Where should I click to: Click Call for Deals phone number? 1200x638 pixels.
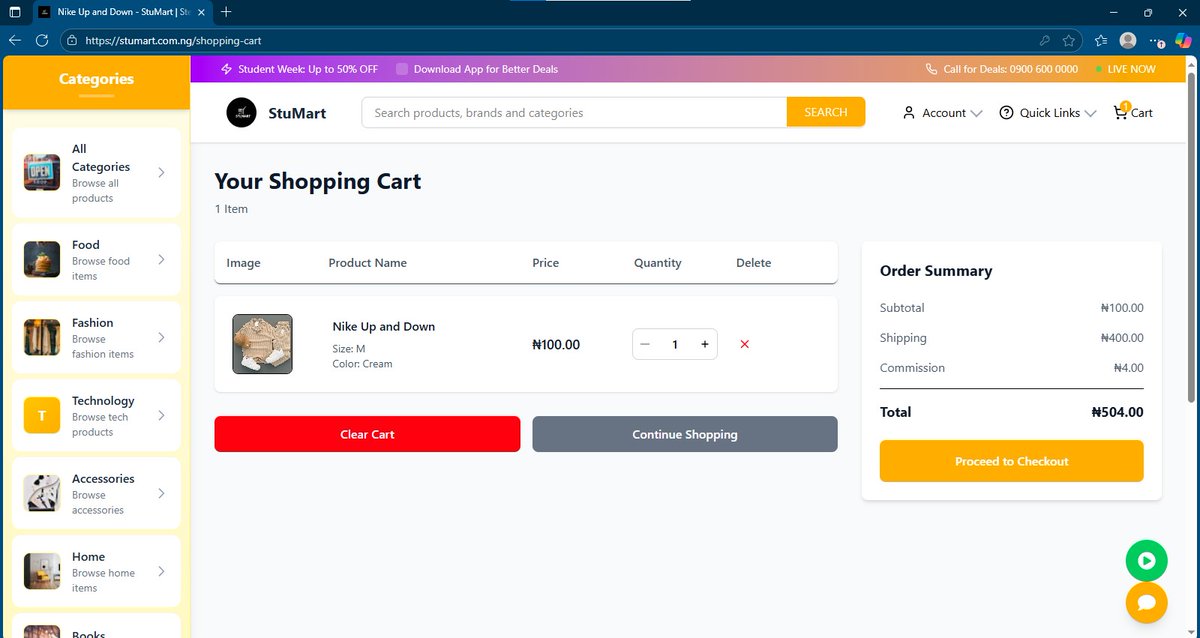pos(1011,69)
